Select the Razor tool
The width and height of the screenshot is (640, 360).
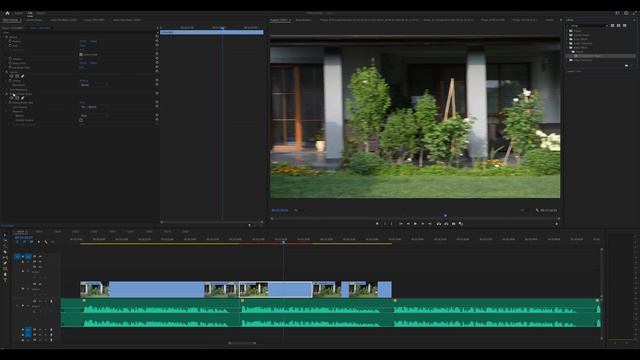pos(5,252)
